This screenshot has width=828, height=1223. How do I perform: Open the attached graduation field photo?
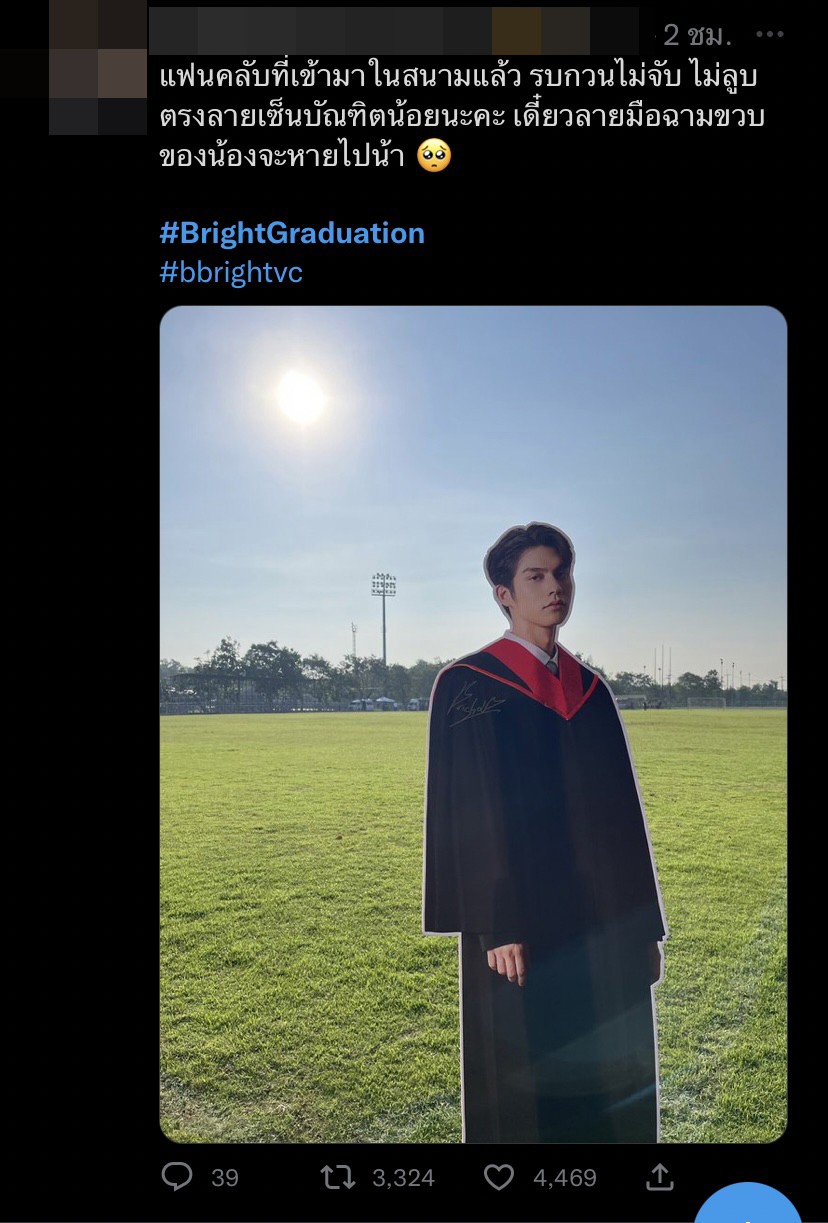coord(473,725)
